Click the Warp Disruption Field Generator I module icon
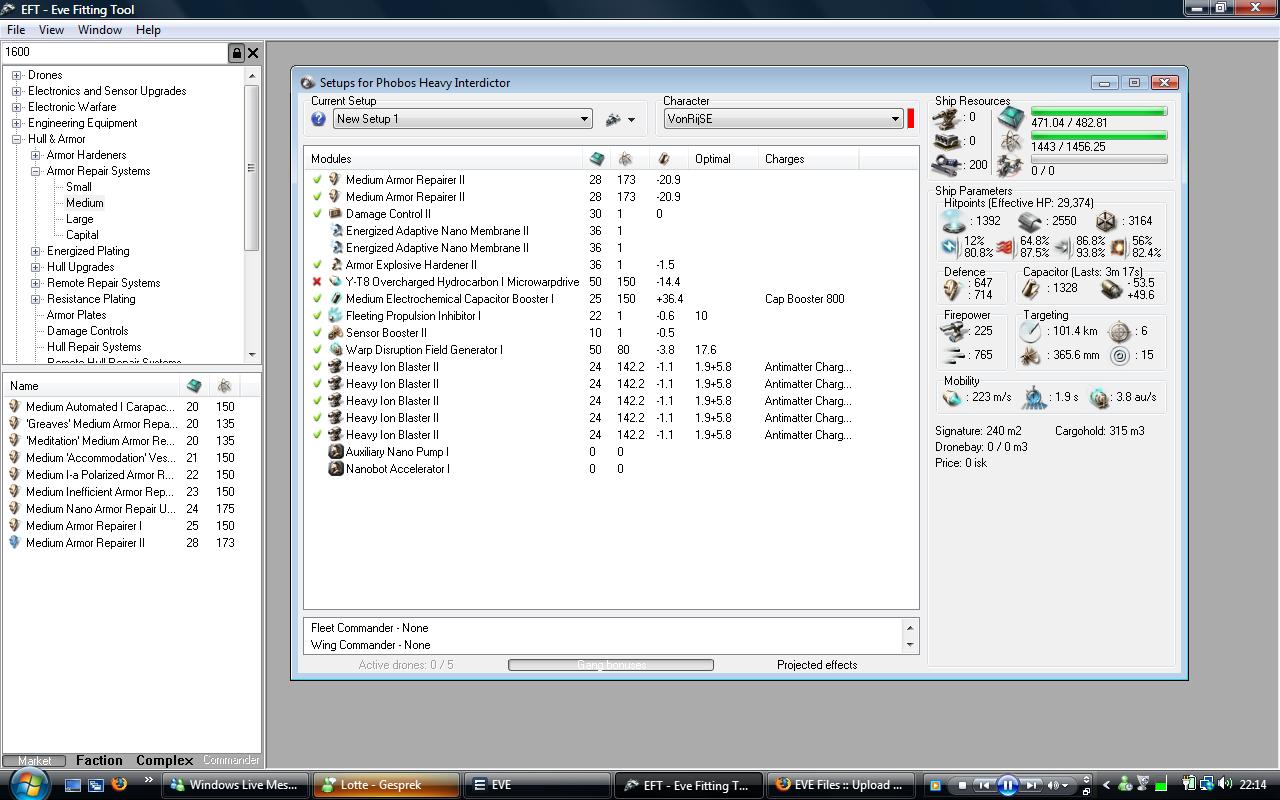Viewport: 1280px width, 800px height. click(336, 350)
